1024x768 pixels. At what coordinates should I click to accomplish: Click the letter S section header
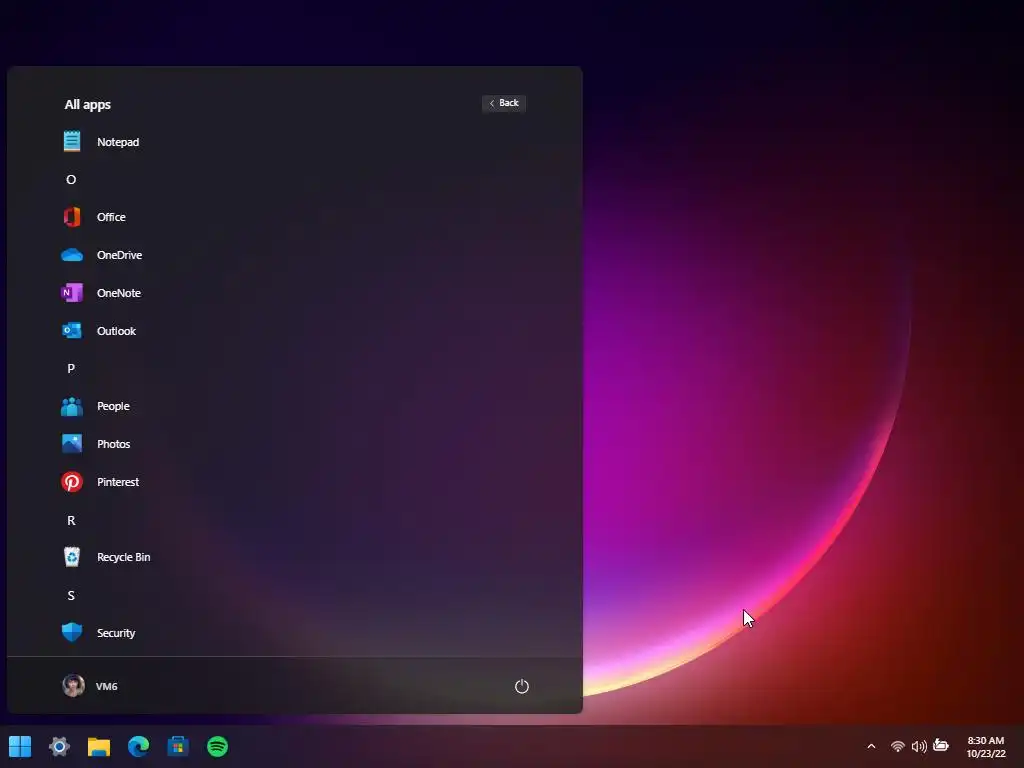coord(71,596)
